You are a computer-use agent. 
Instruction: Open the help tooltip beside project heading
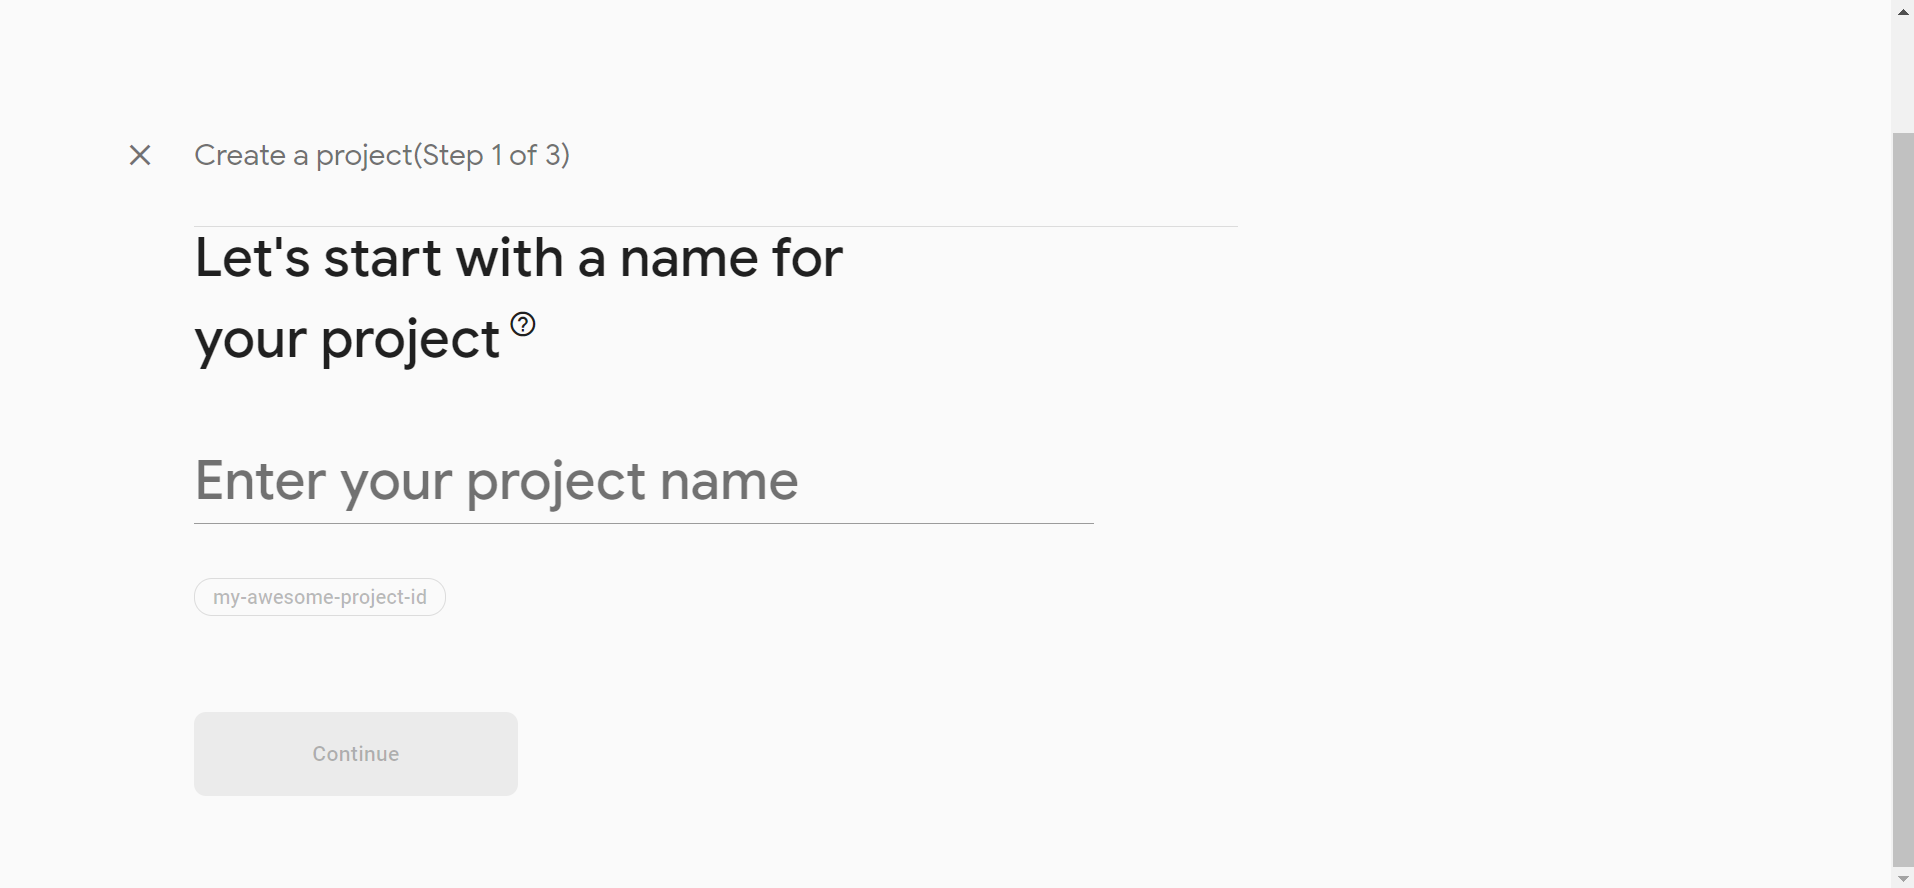[x=523, y=324]
